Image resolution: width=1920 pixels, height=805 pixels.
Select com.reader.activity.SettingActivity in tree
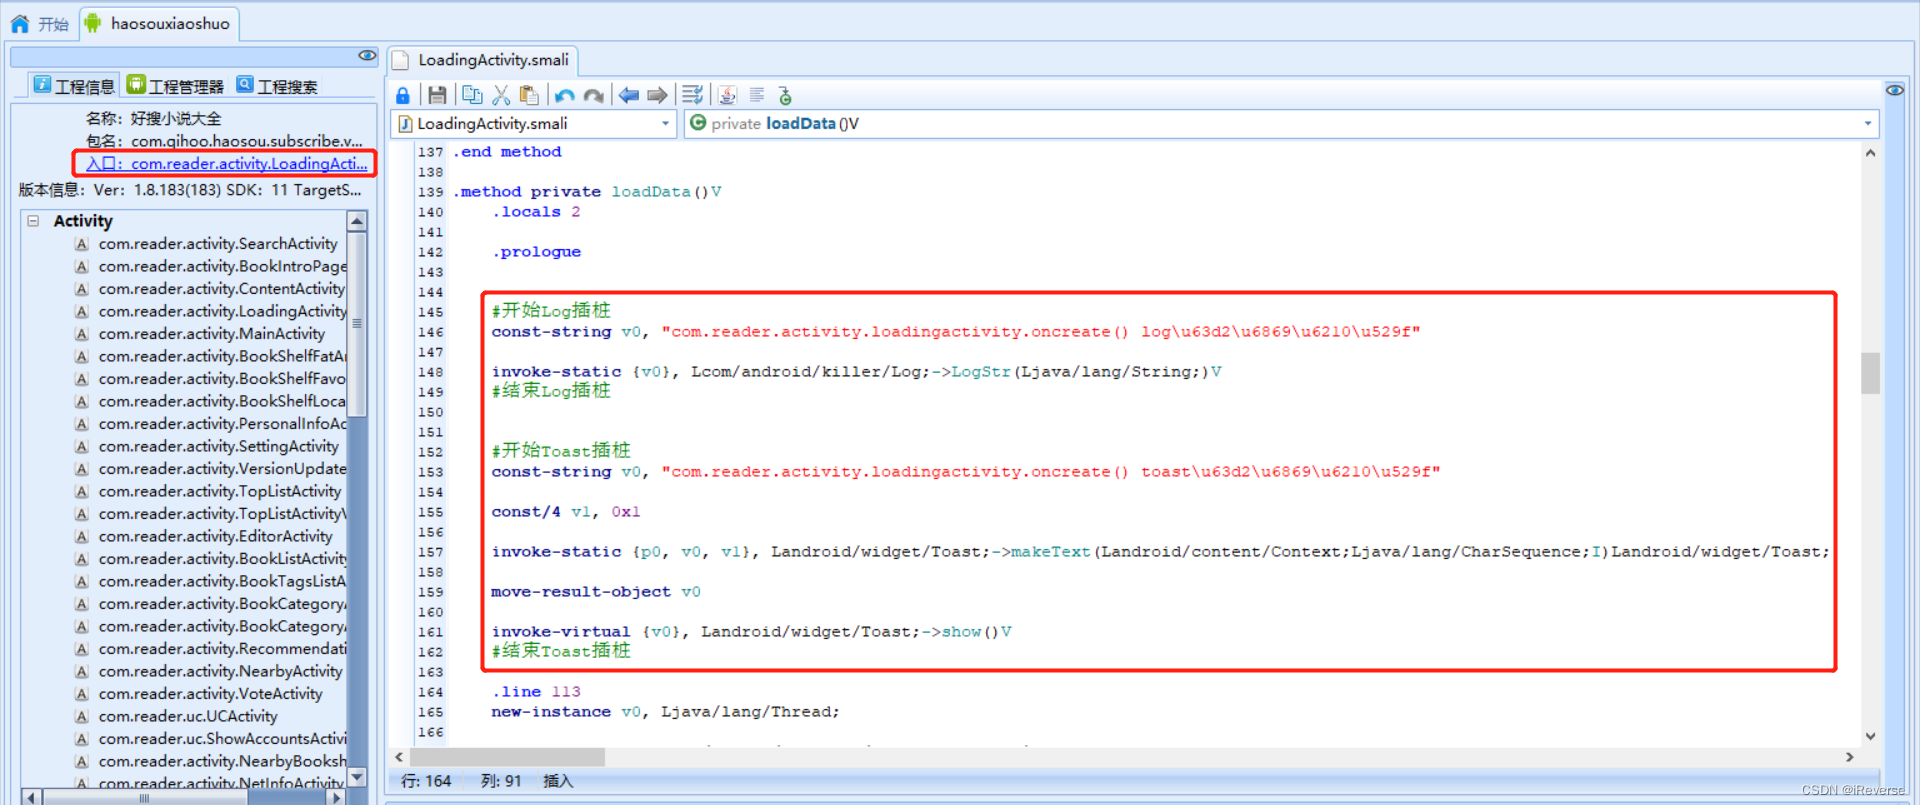[218, 446]
